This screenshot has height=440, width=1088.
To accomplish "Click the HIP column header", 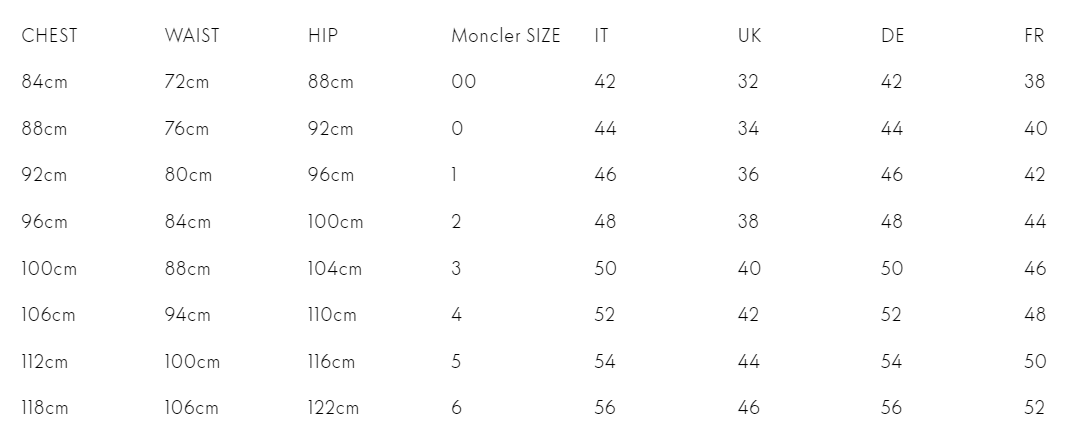I will 323,35.
